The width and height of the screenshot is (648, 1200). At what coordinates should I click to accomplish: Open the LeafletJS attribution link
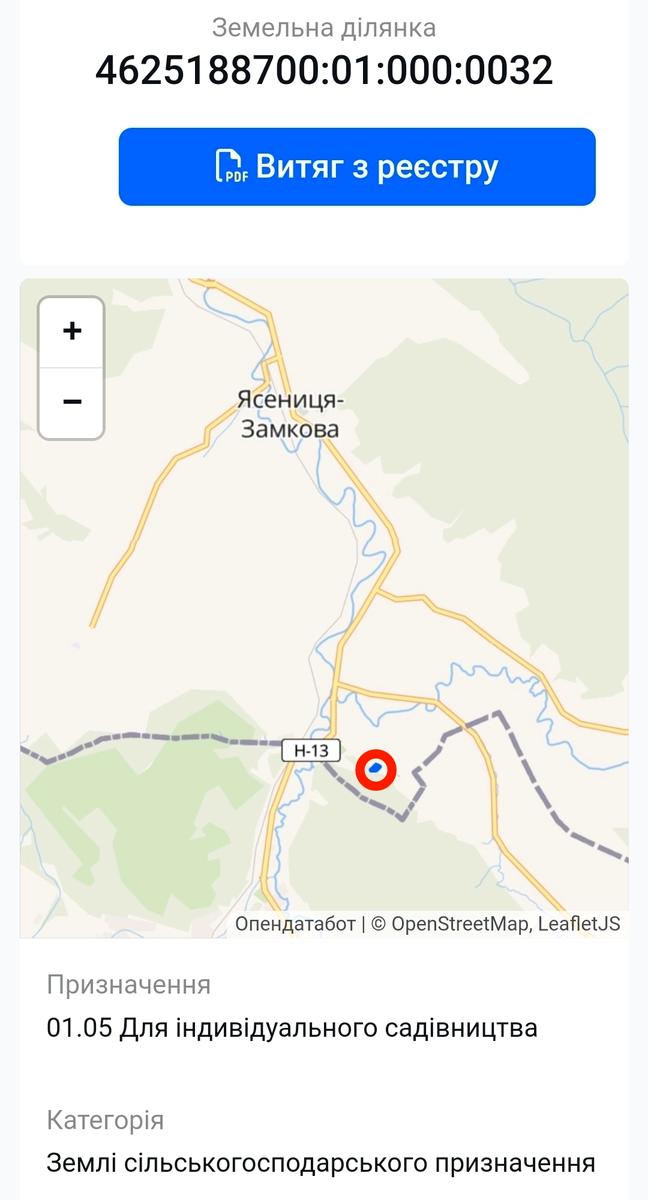click(x=579, y=924)
